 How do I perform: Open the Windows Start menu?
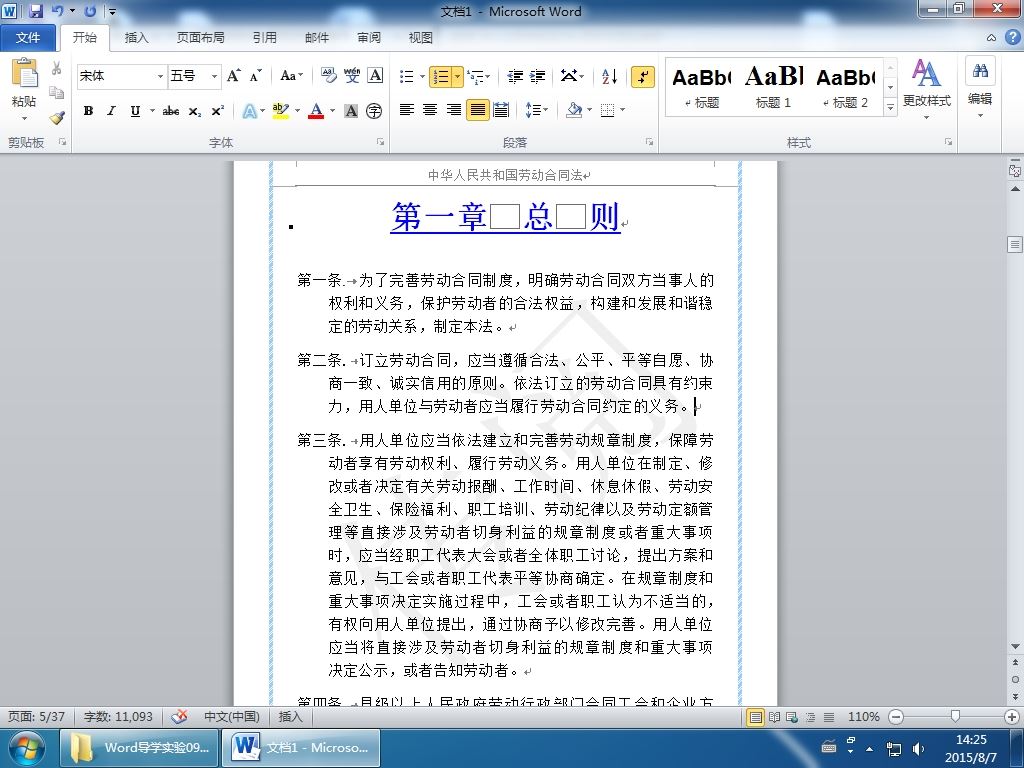tap(25, 748)
